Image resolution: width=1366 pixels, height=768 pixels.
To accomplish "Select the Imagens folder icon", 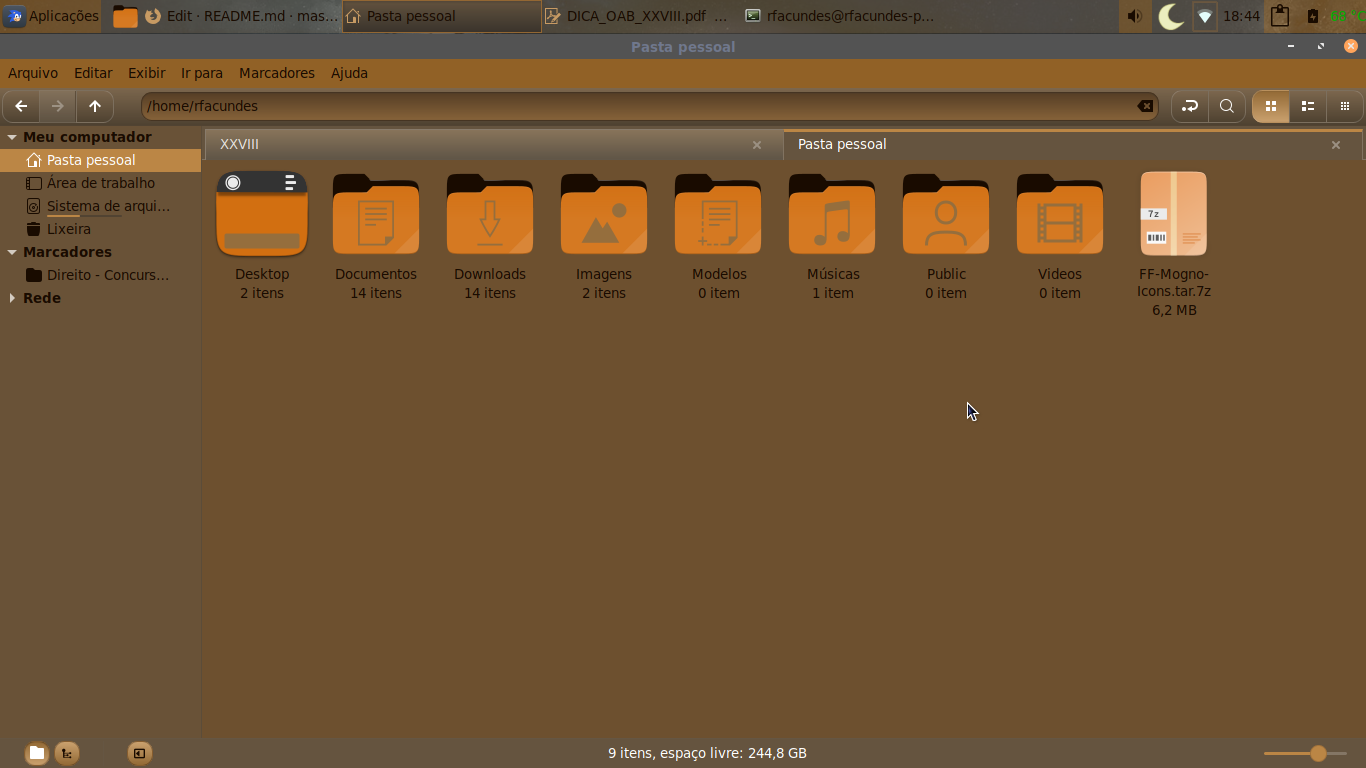I will pyautogui.click(x=604, y=214).
